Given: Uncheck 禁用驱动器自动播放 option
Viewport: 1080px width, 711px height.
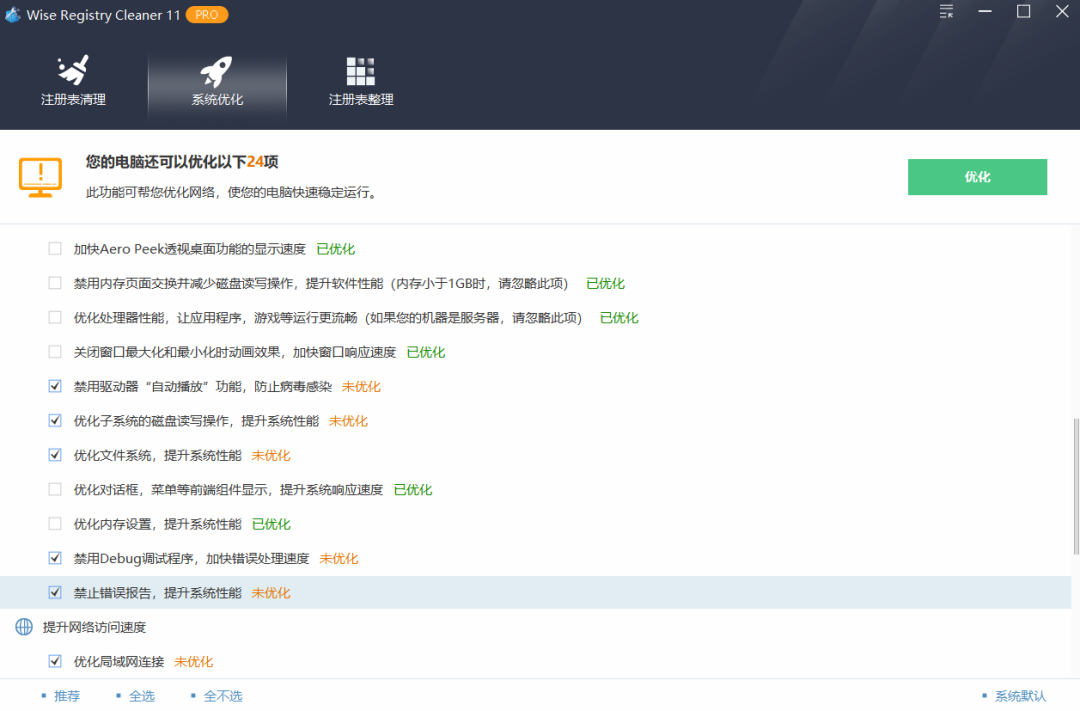Looking at the screenshot, I should click(x=55, y=386).
